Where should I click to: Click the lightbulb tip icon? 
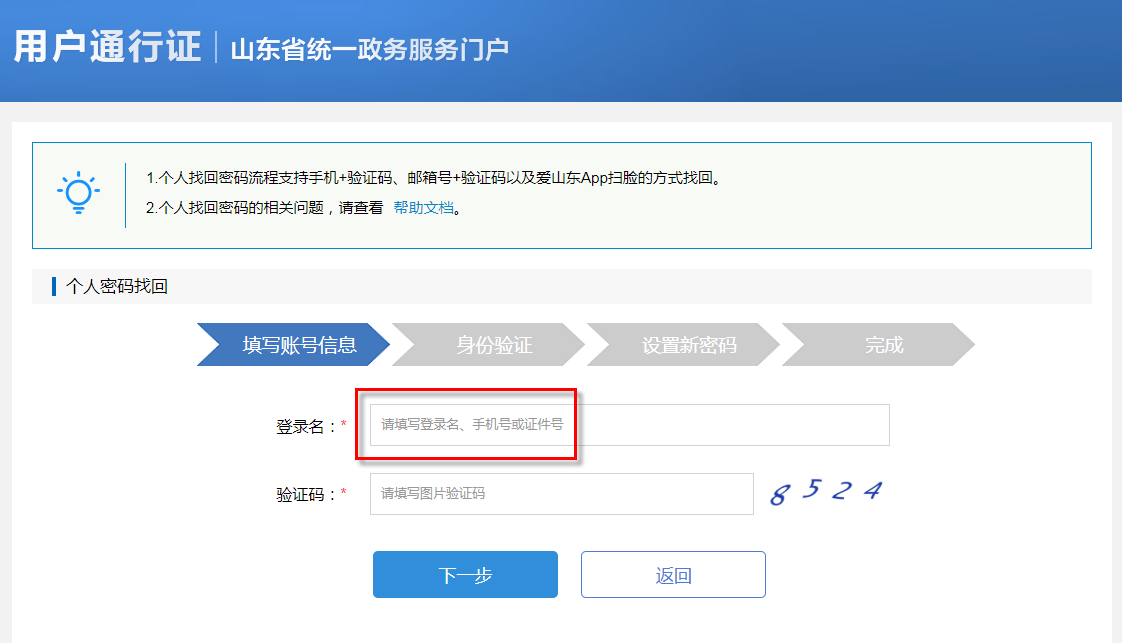[80, 191]
